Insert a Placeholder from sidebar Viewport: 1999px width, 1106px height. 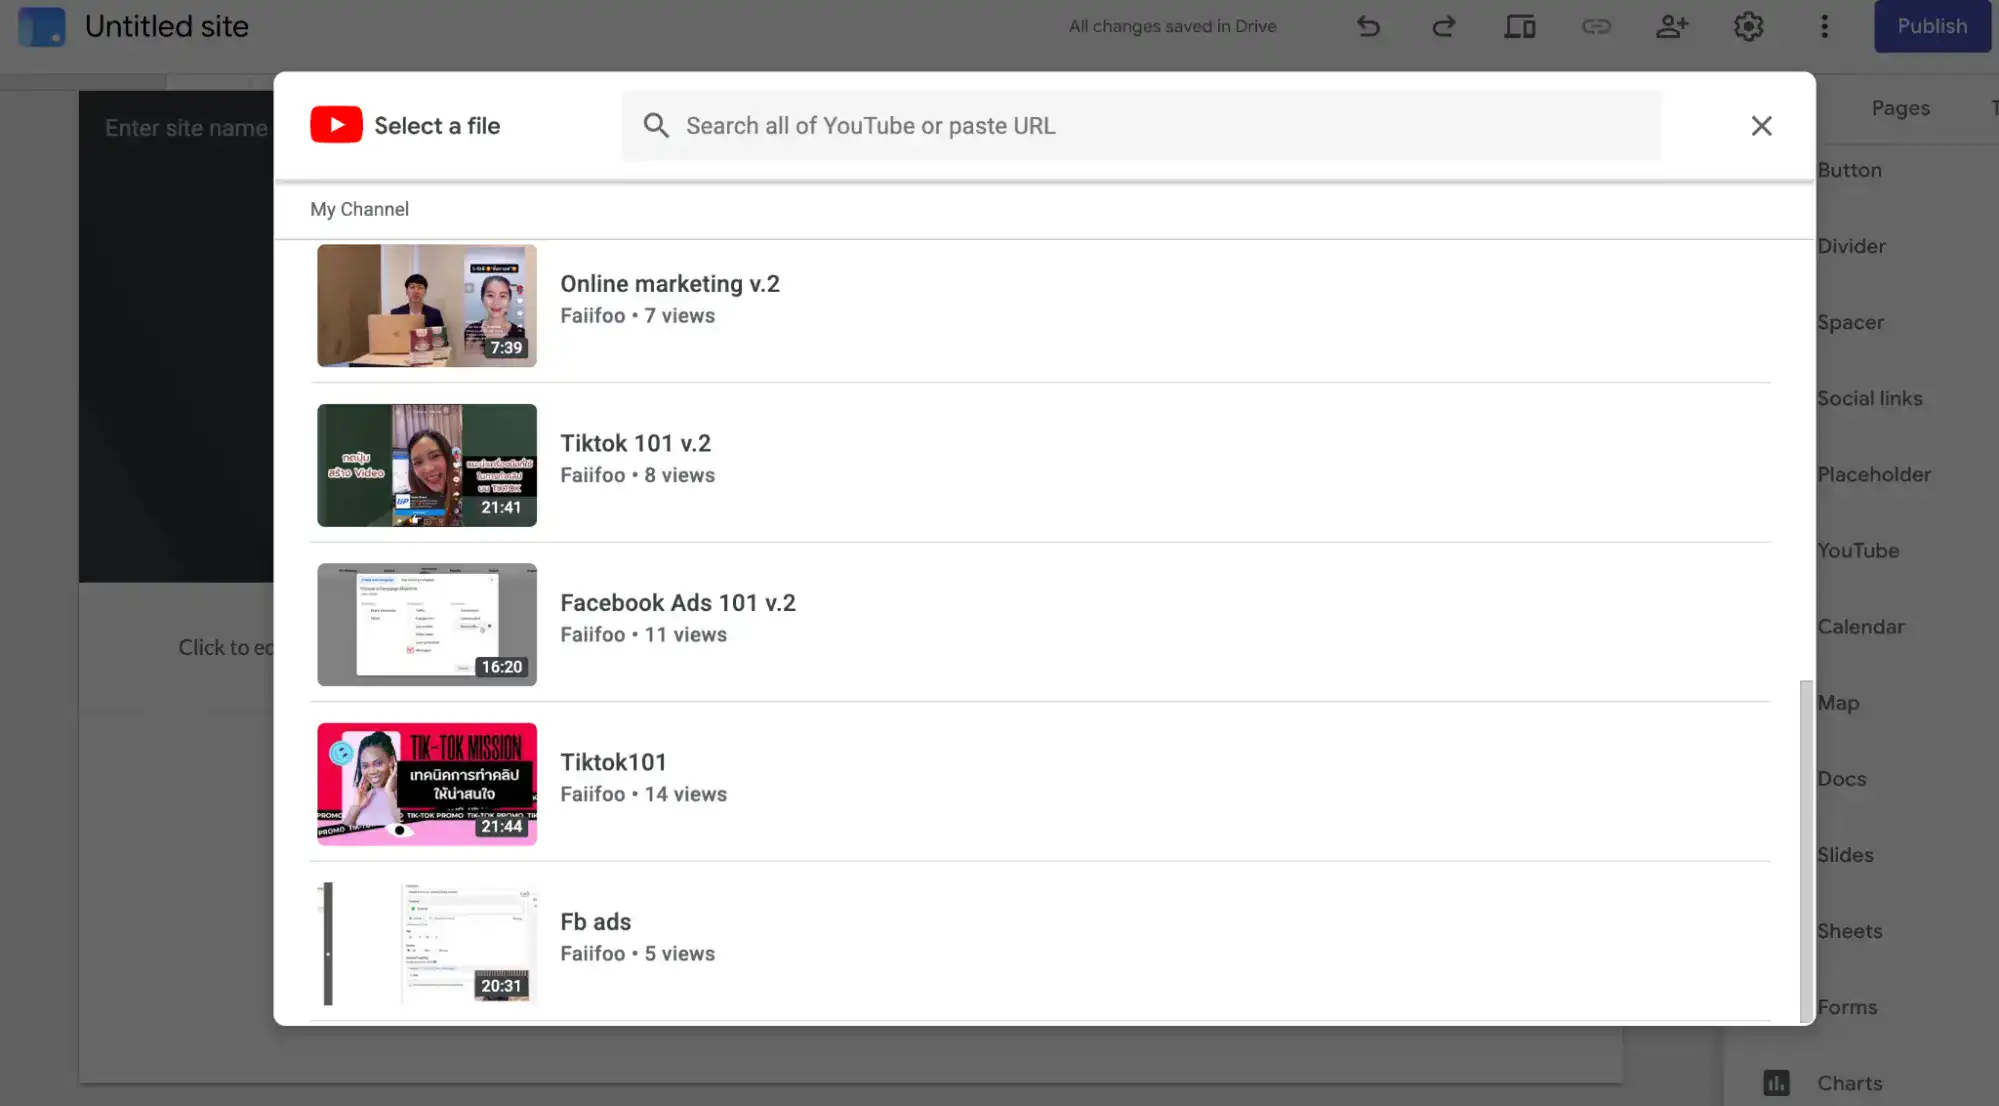pos(1873,474)
